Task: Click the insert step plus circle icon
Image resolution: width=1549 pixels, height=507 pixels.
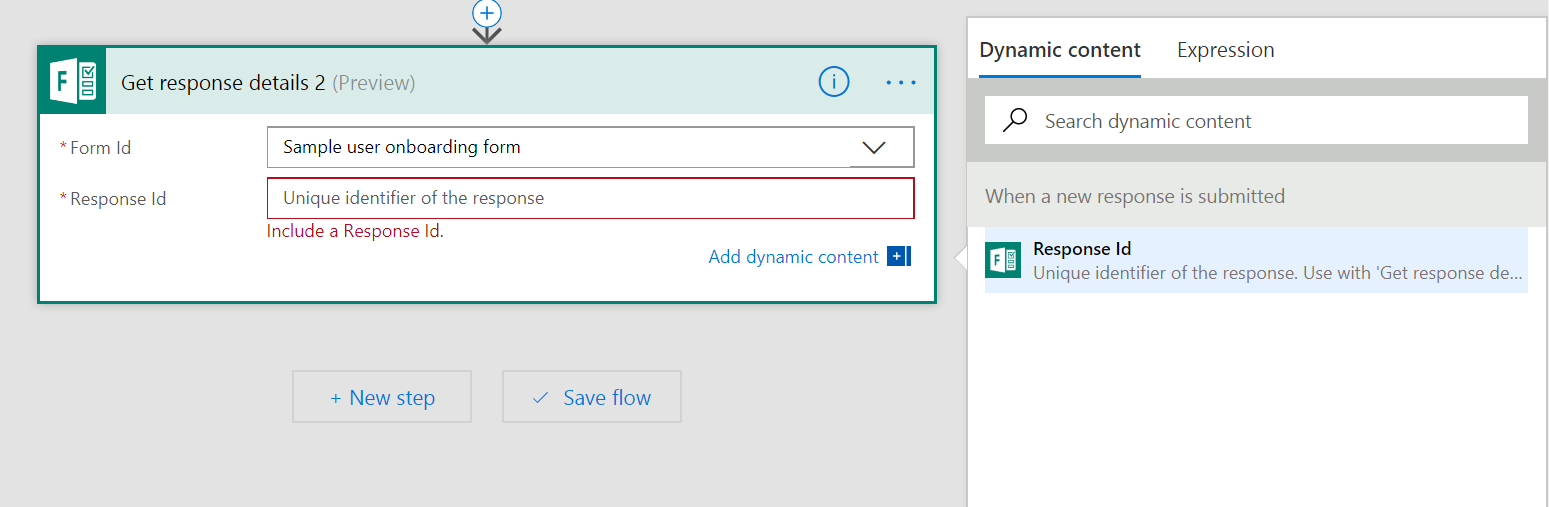Action: (x=486, y=12)
